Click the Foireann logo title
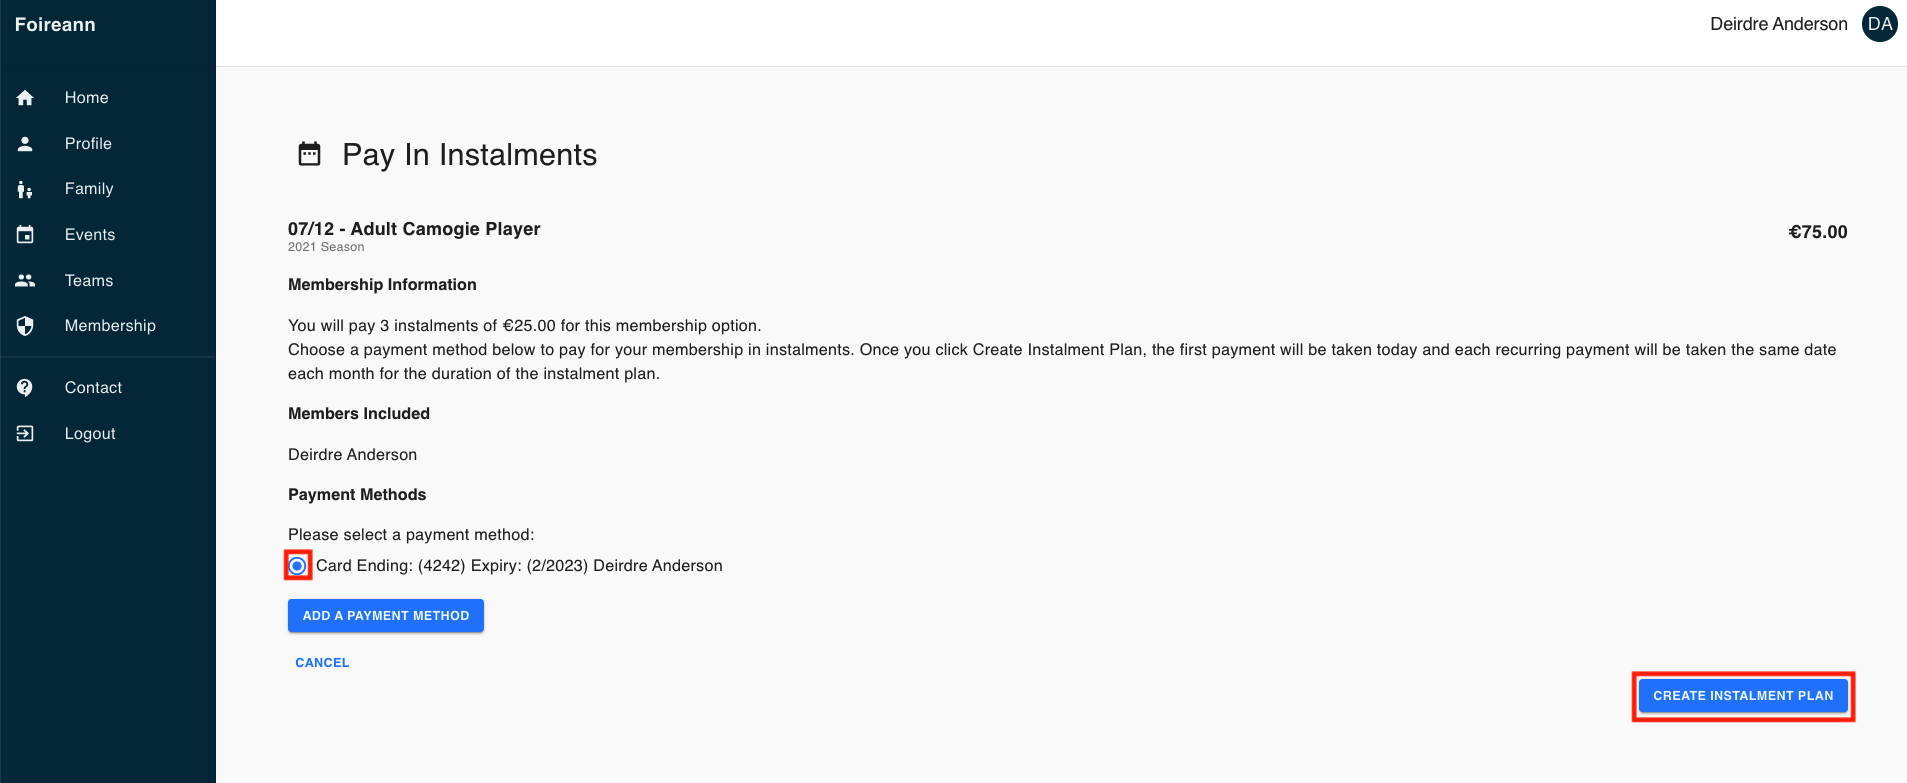1907x783 pixels. coord(55,25)
